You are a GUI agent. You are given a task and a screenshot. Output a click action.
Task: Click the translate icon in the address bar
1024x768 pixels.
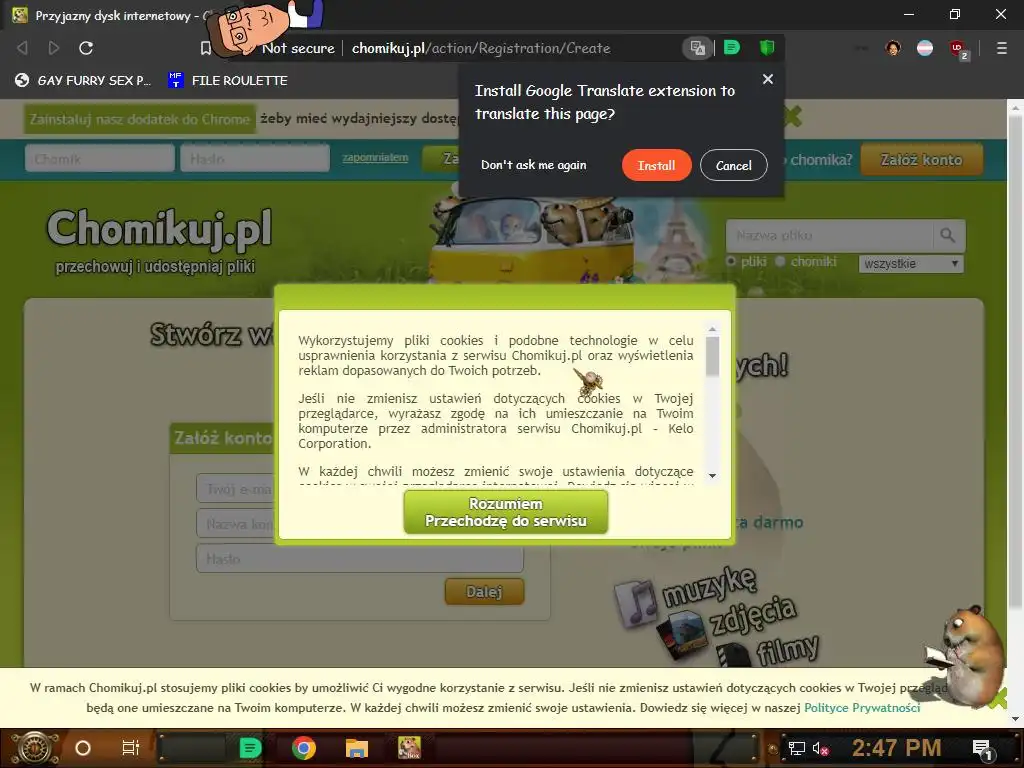point(697,48)
